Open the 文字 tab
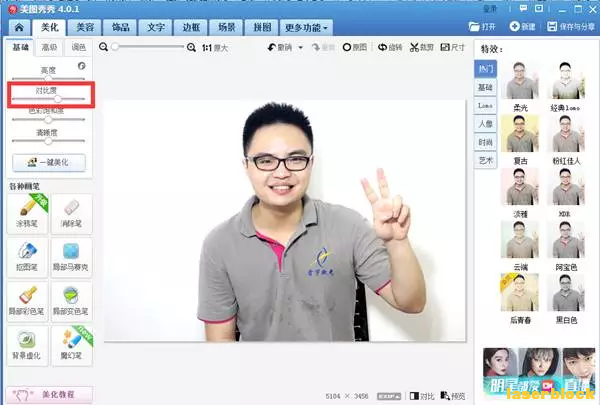This screenshot has width=600, height=405. pos(155,28)
